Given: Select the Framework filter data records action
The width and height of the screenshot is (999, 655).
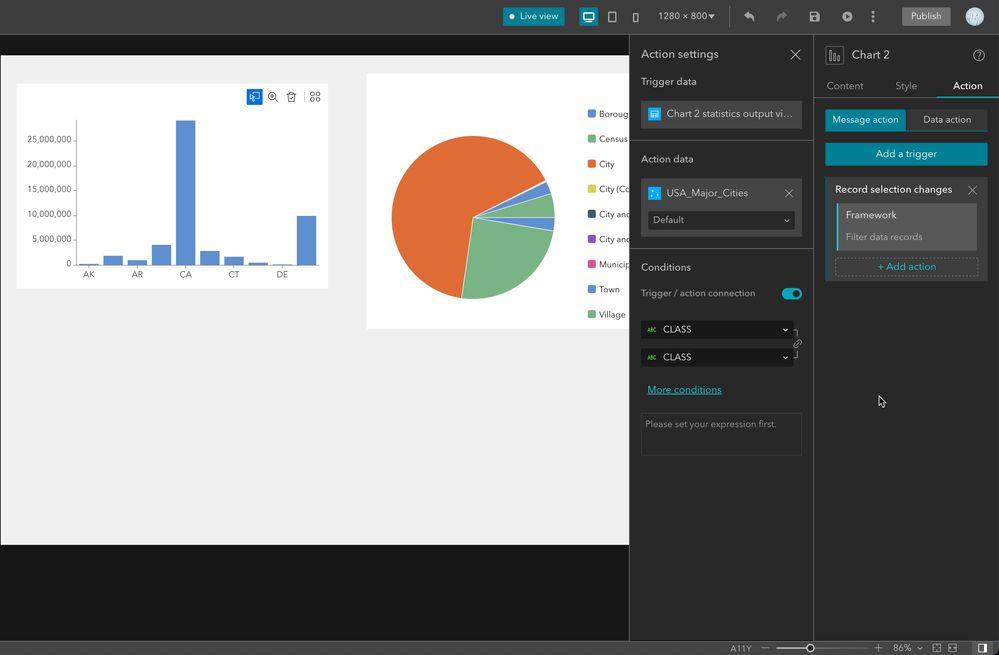Looking at the screenshot, I should tap(907, 226).
